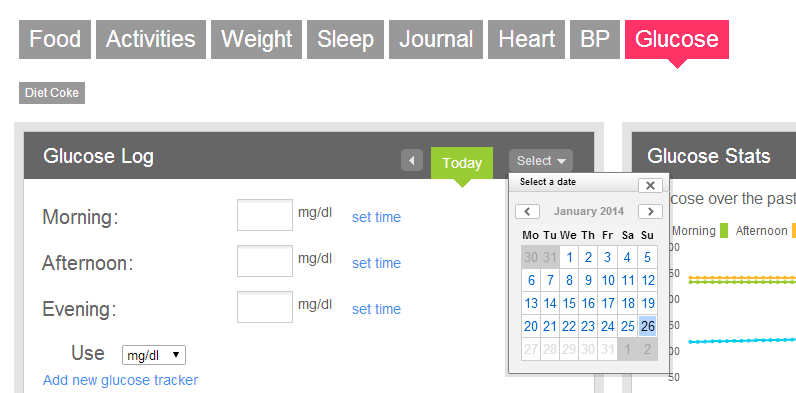The height and width of the screenshot is (393, 796).
Task: Show next month in the calendar
Action: pos(650,211)
